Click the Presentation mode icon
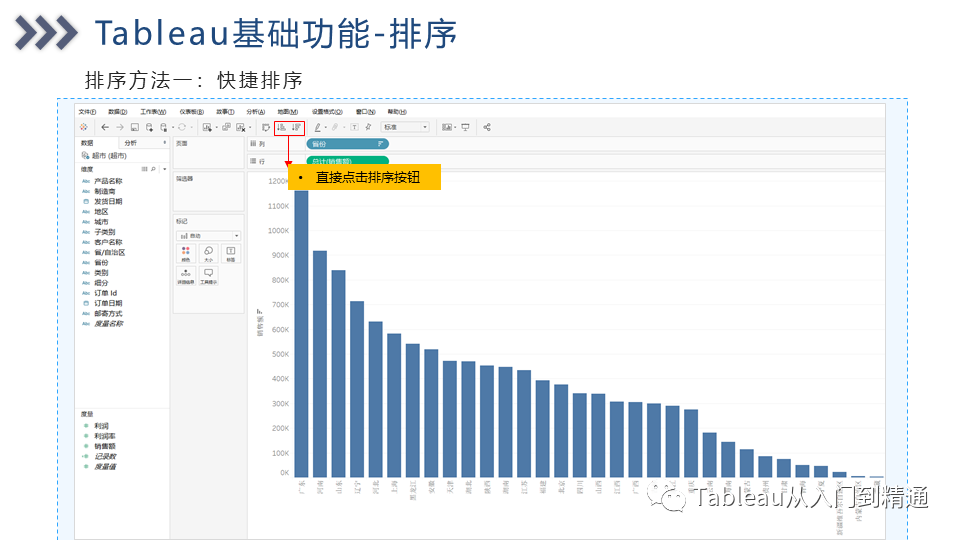The image size is (960, 540). click(x=465, y=127)
